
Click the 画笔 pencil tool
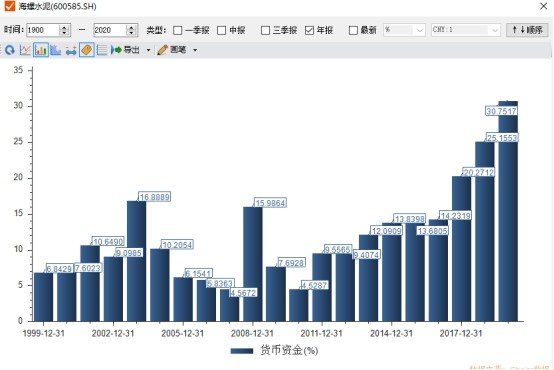click(x=172, y=50)
